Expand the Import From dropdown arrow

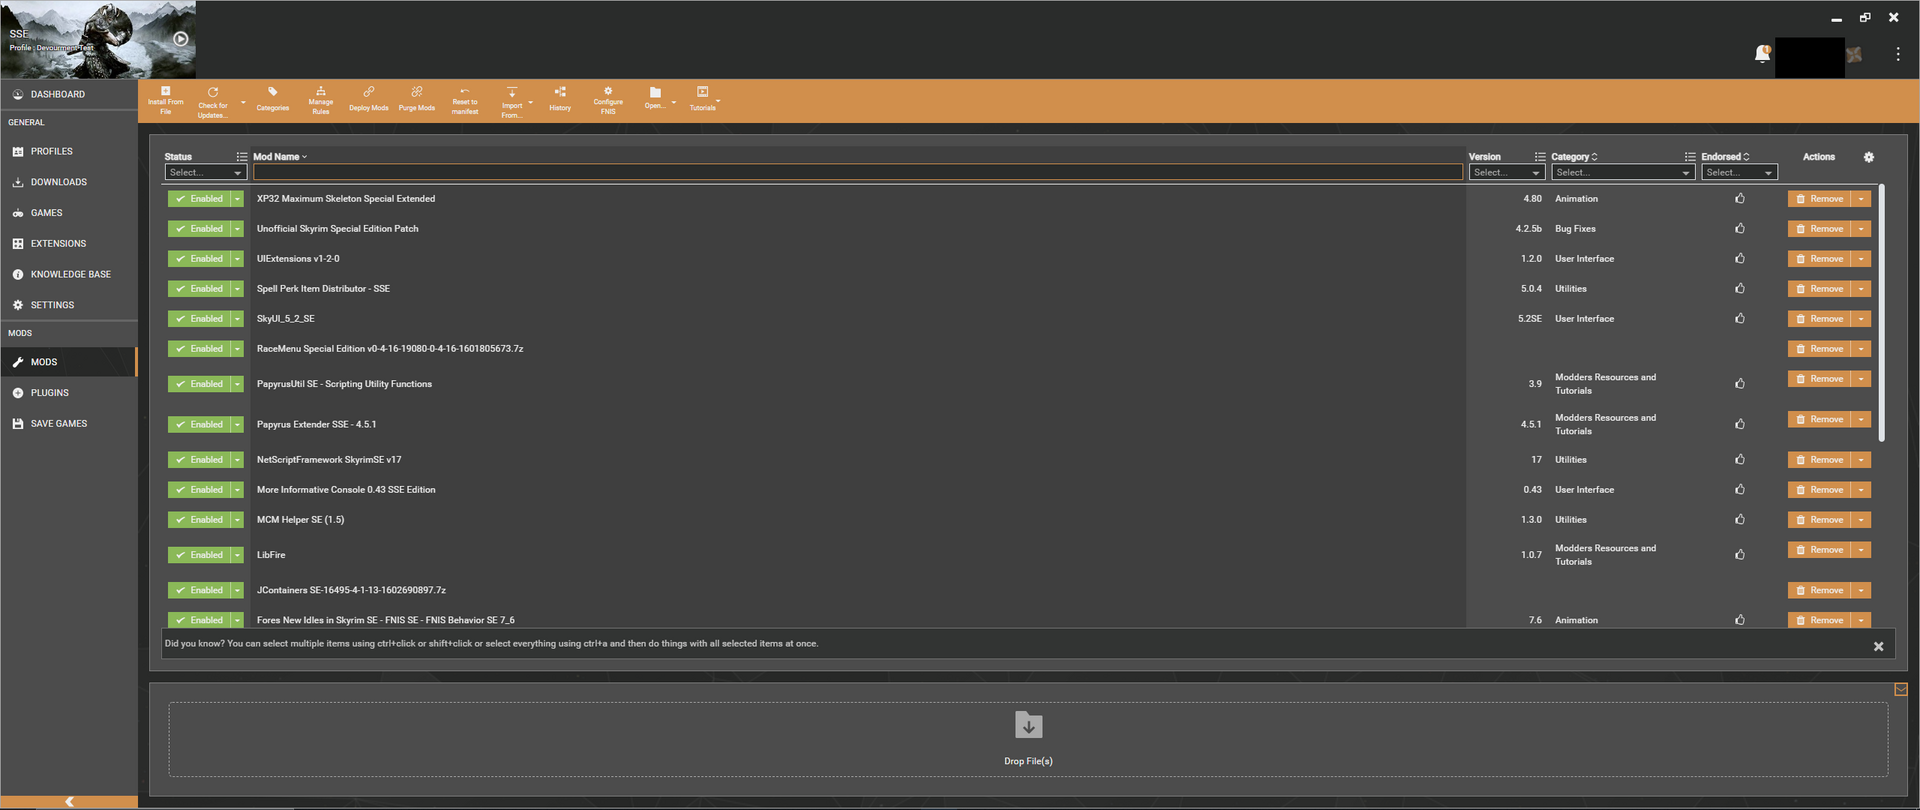click(x=530, y=102)
